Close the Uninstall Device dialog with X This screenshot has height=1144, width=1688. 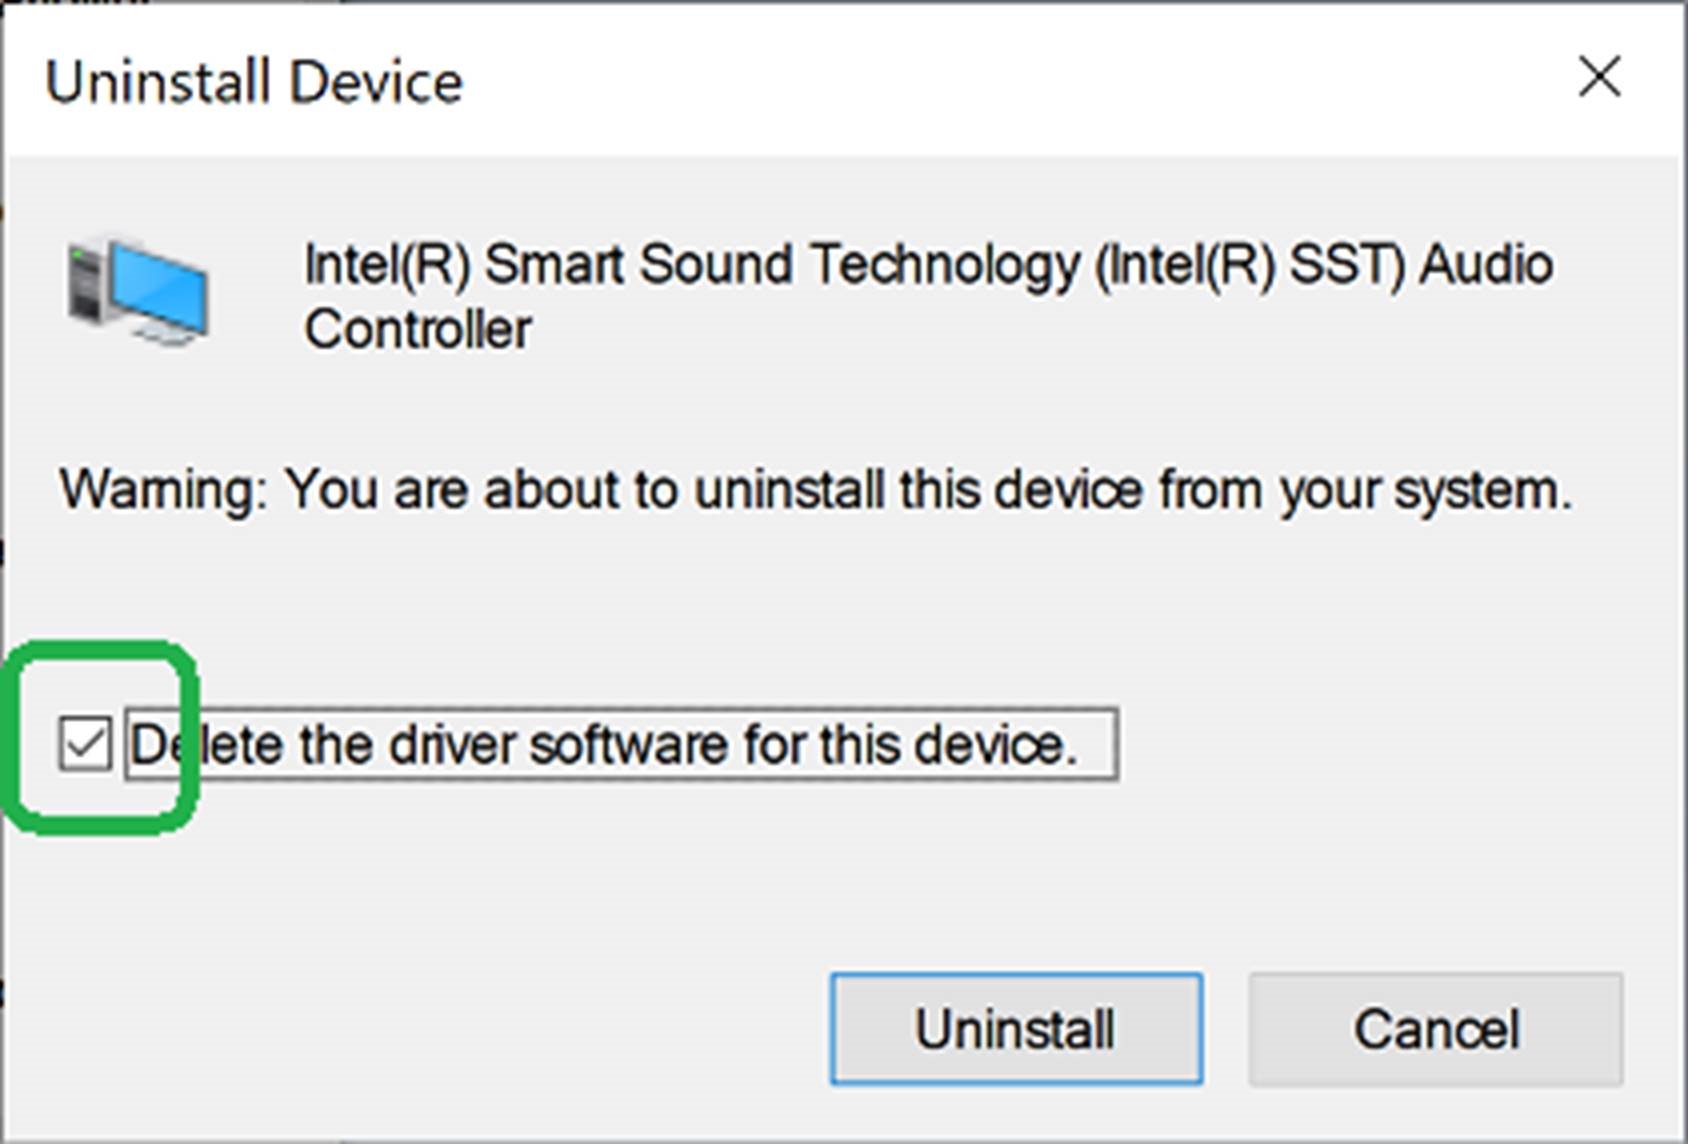(x=1599, y=77)
